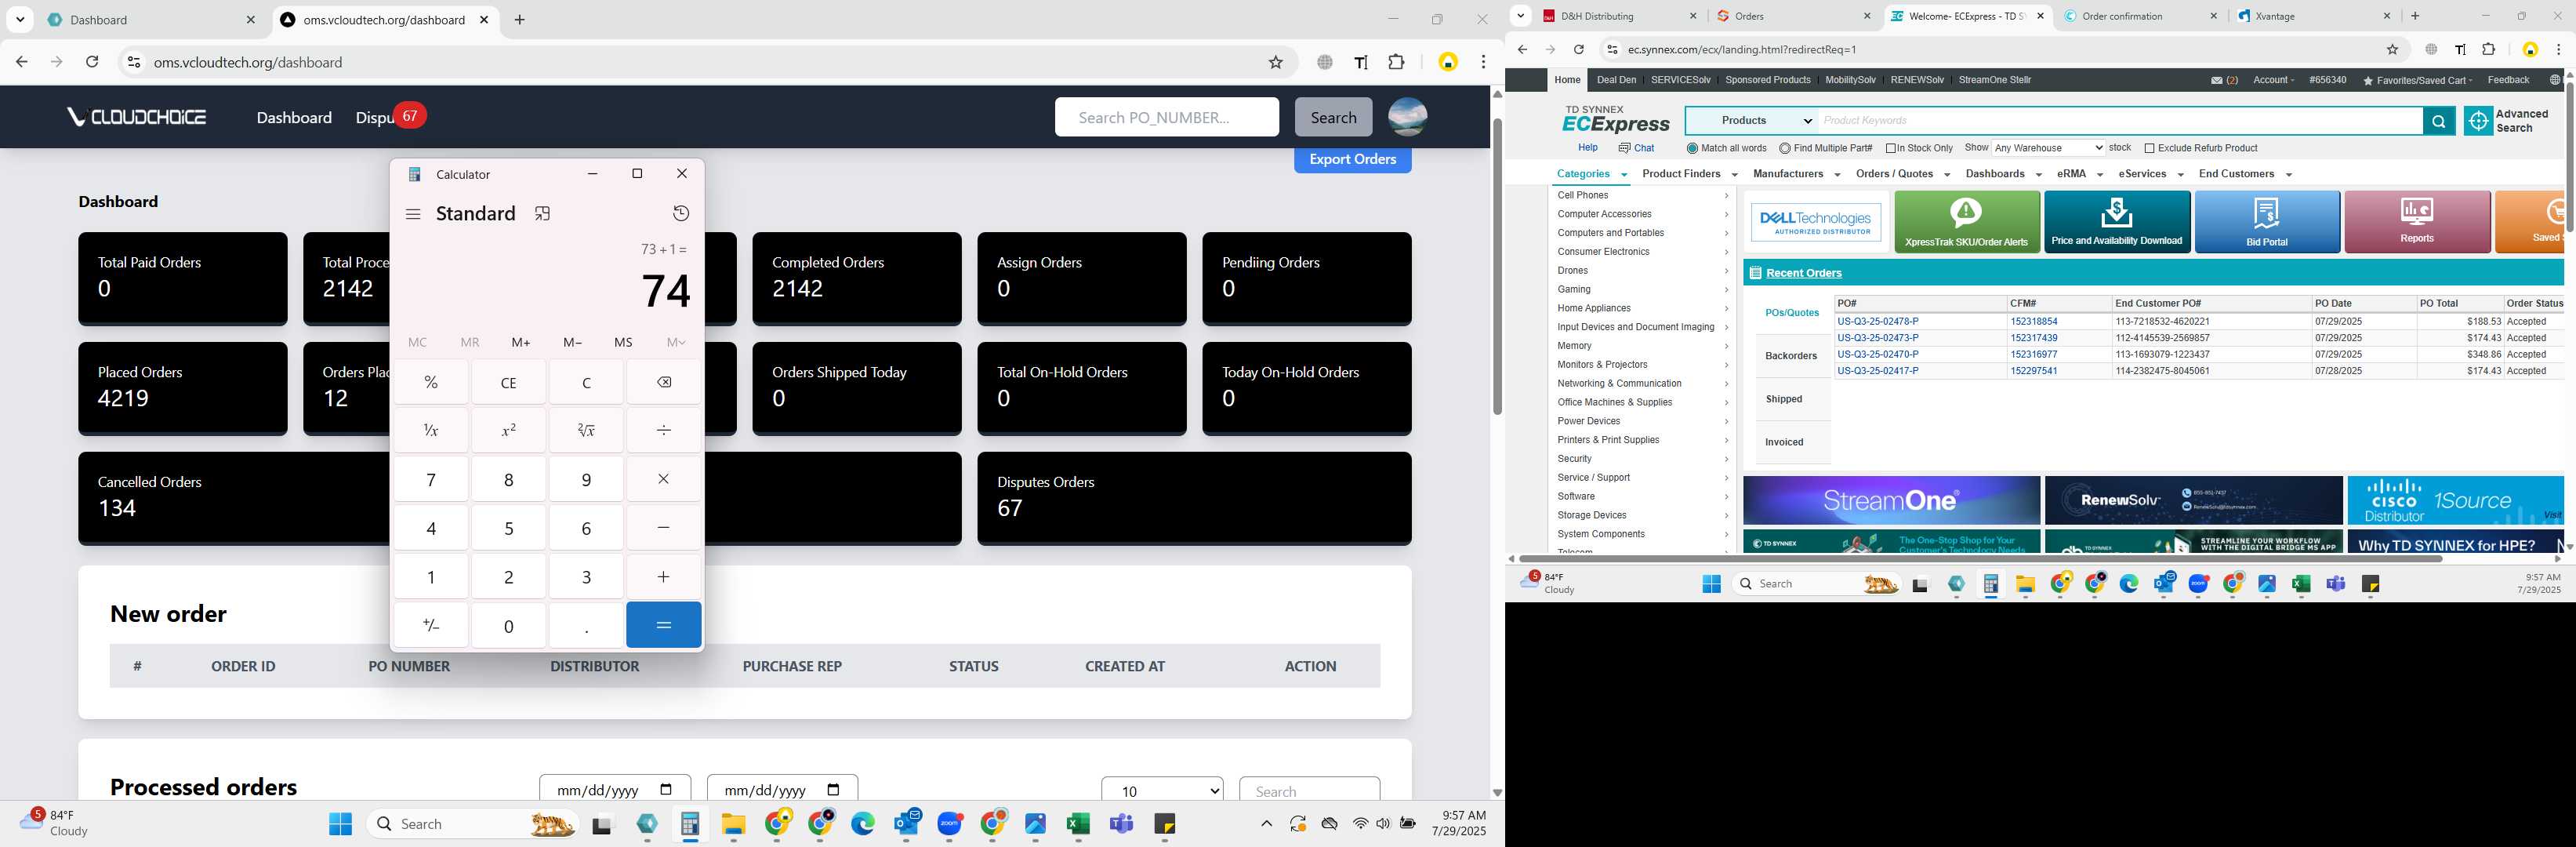
Task: Check the In Stock Only checkbox
Action: point(1891,148)
